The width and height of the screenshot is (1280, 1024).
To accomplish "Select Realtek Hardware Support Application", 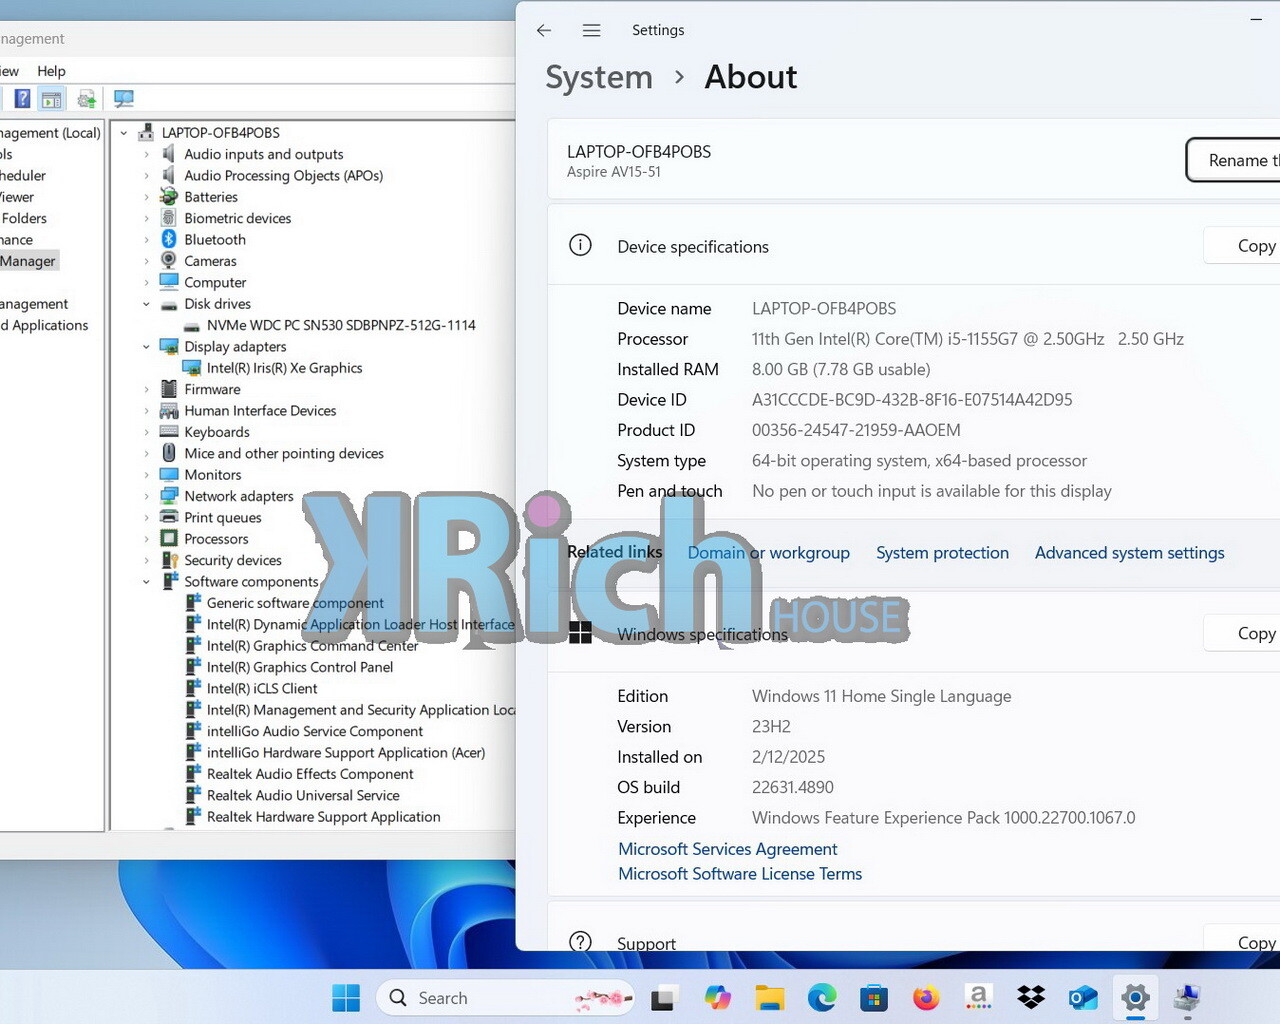I will 323,817.
